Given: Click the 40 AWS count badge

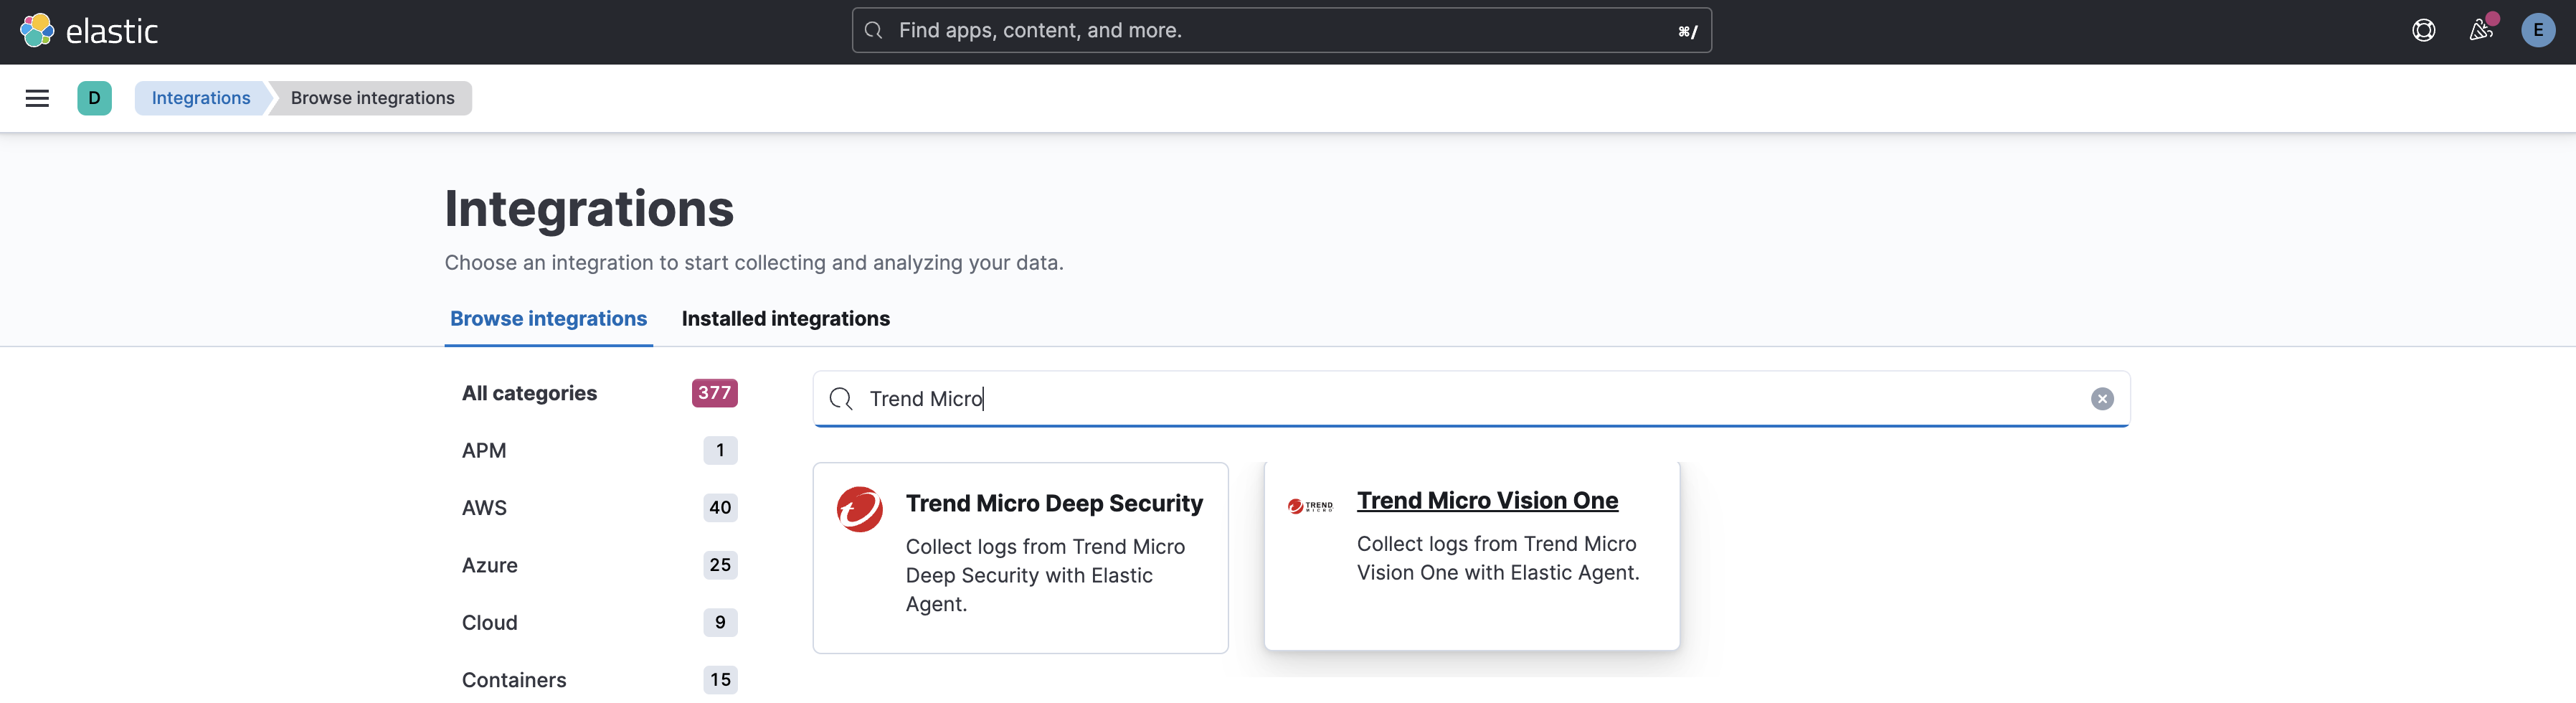Looking at the screenshot, I should (720, 508).
